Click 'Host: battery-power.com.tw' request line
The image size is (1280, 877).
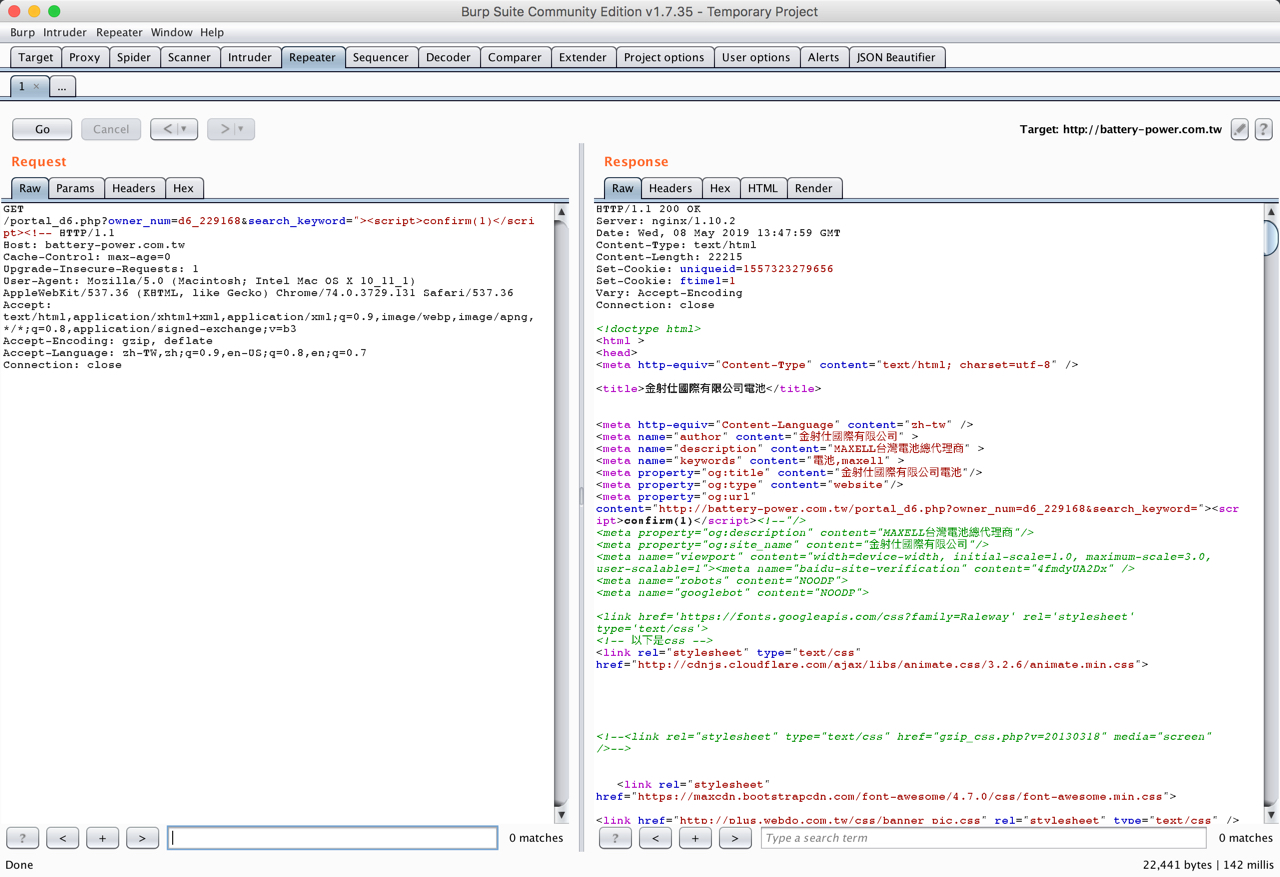pos(94,245)
